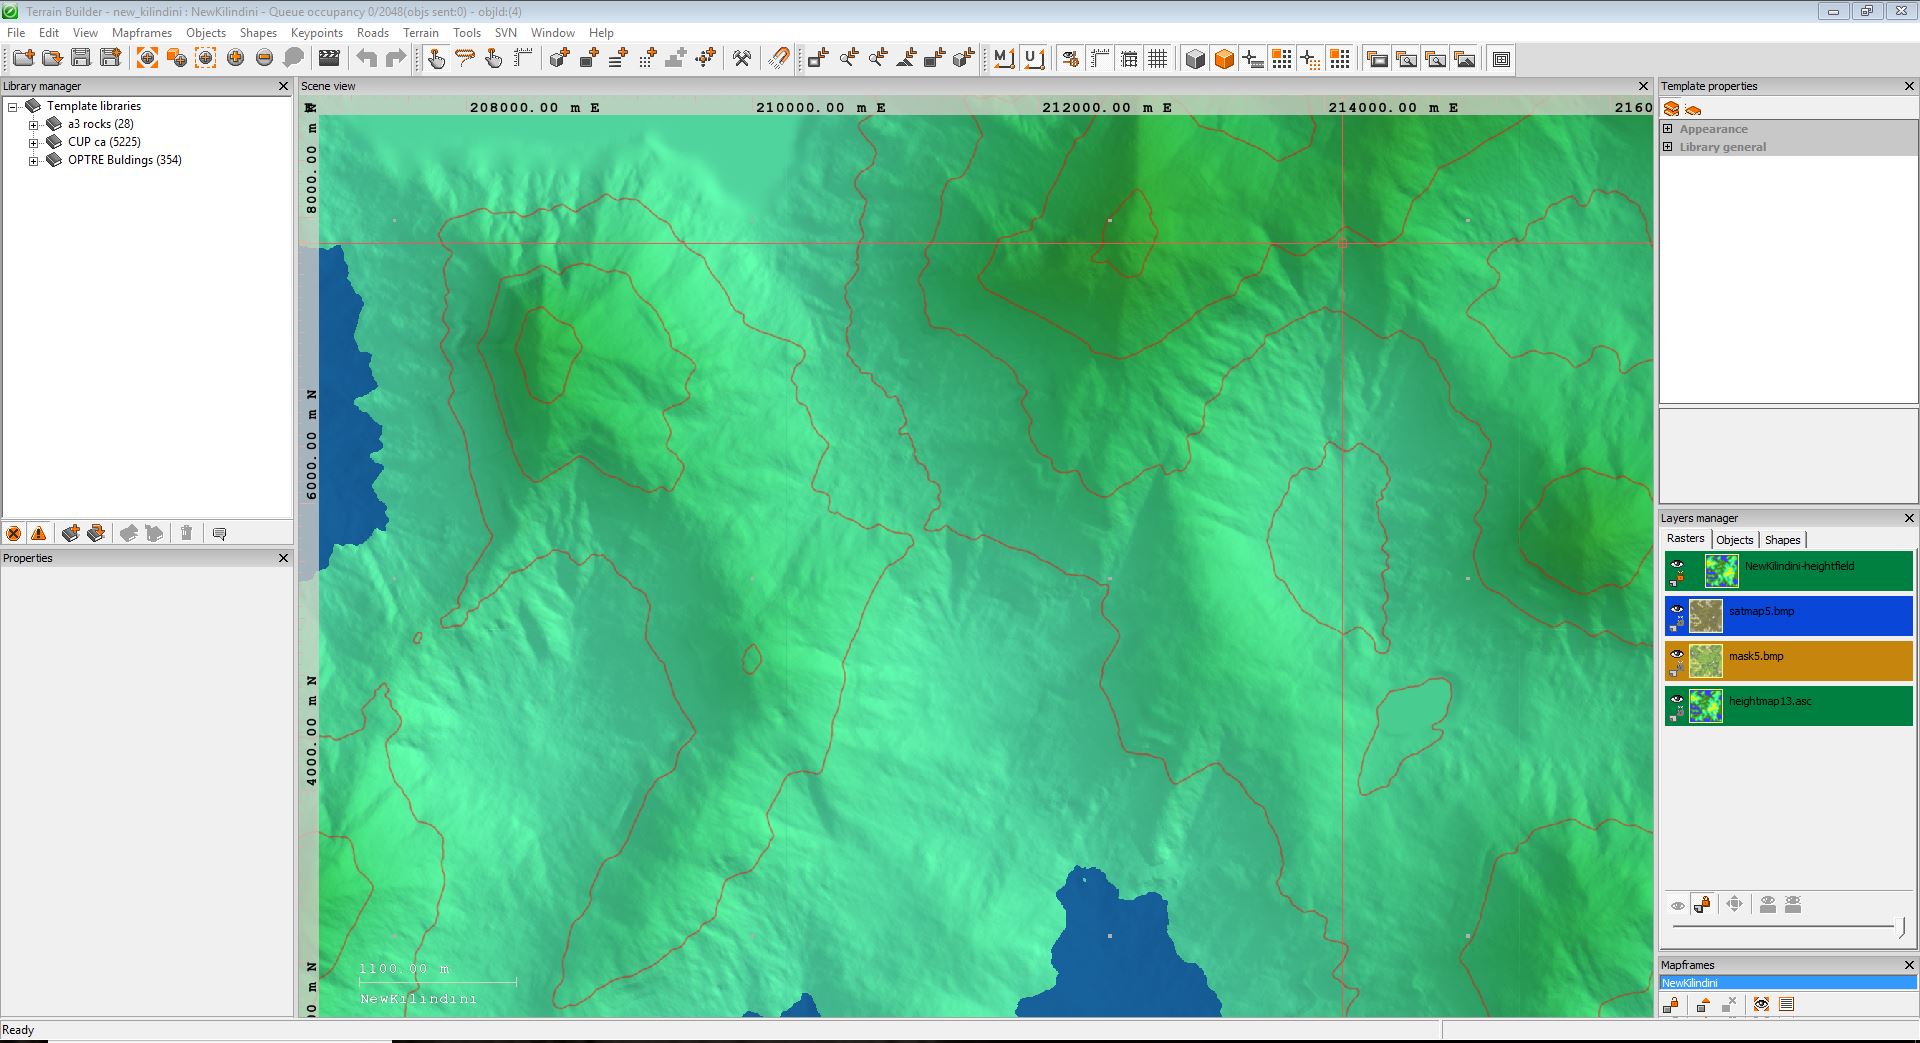Click the layer opacity slider handle

point(1901,927)
